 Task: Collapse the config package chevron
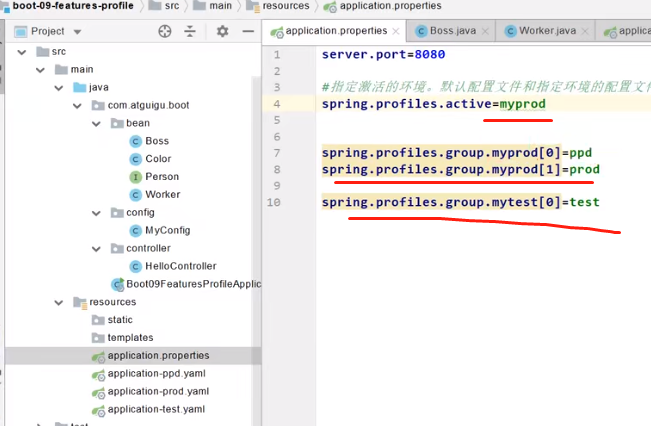96,213
